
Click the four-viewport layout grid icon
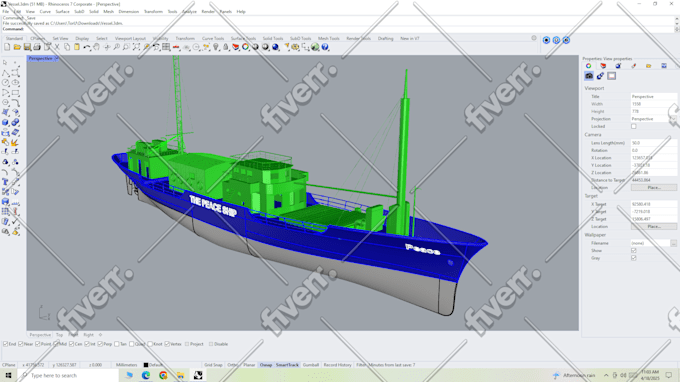tap(166, 47)
